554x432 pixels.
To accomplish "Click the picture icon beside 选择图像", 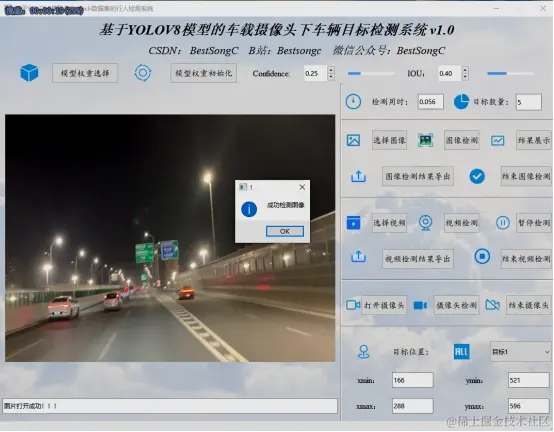I will tap(353, 140).
